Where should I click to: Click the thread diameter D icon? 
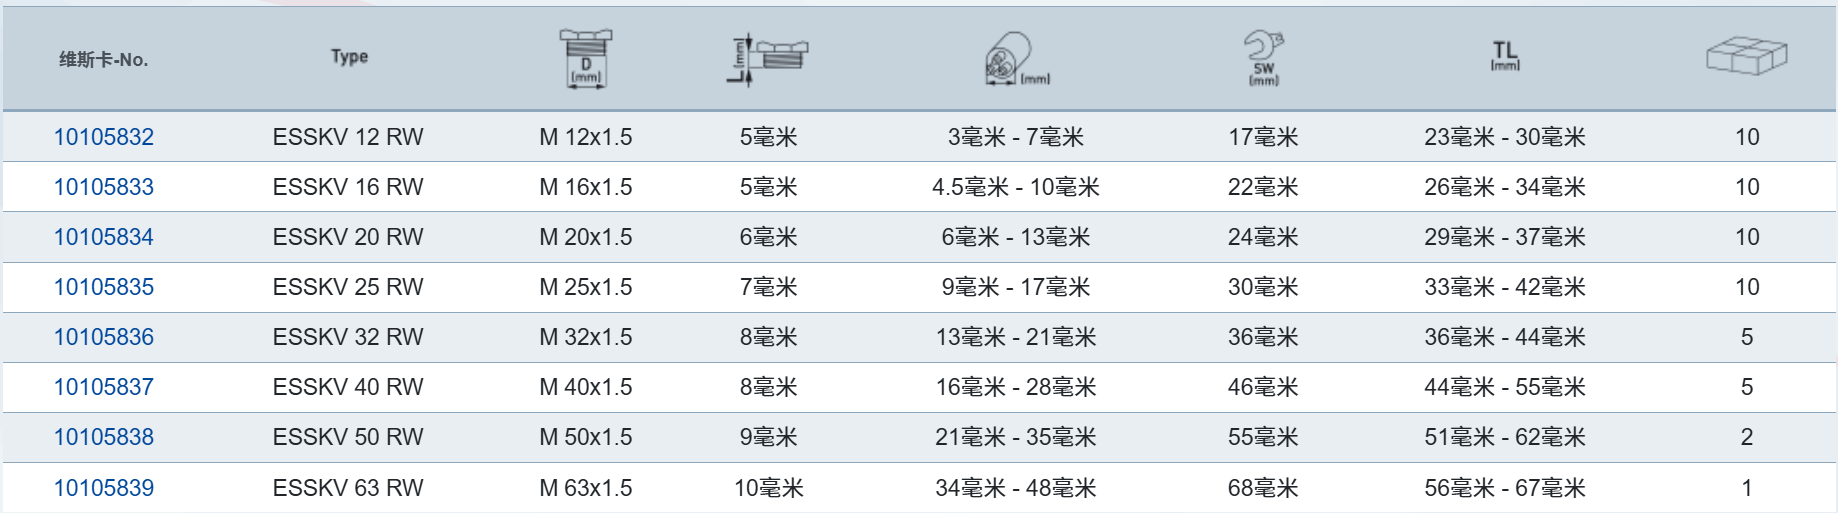pos(586,58)
